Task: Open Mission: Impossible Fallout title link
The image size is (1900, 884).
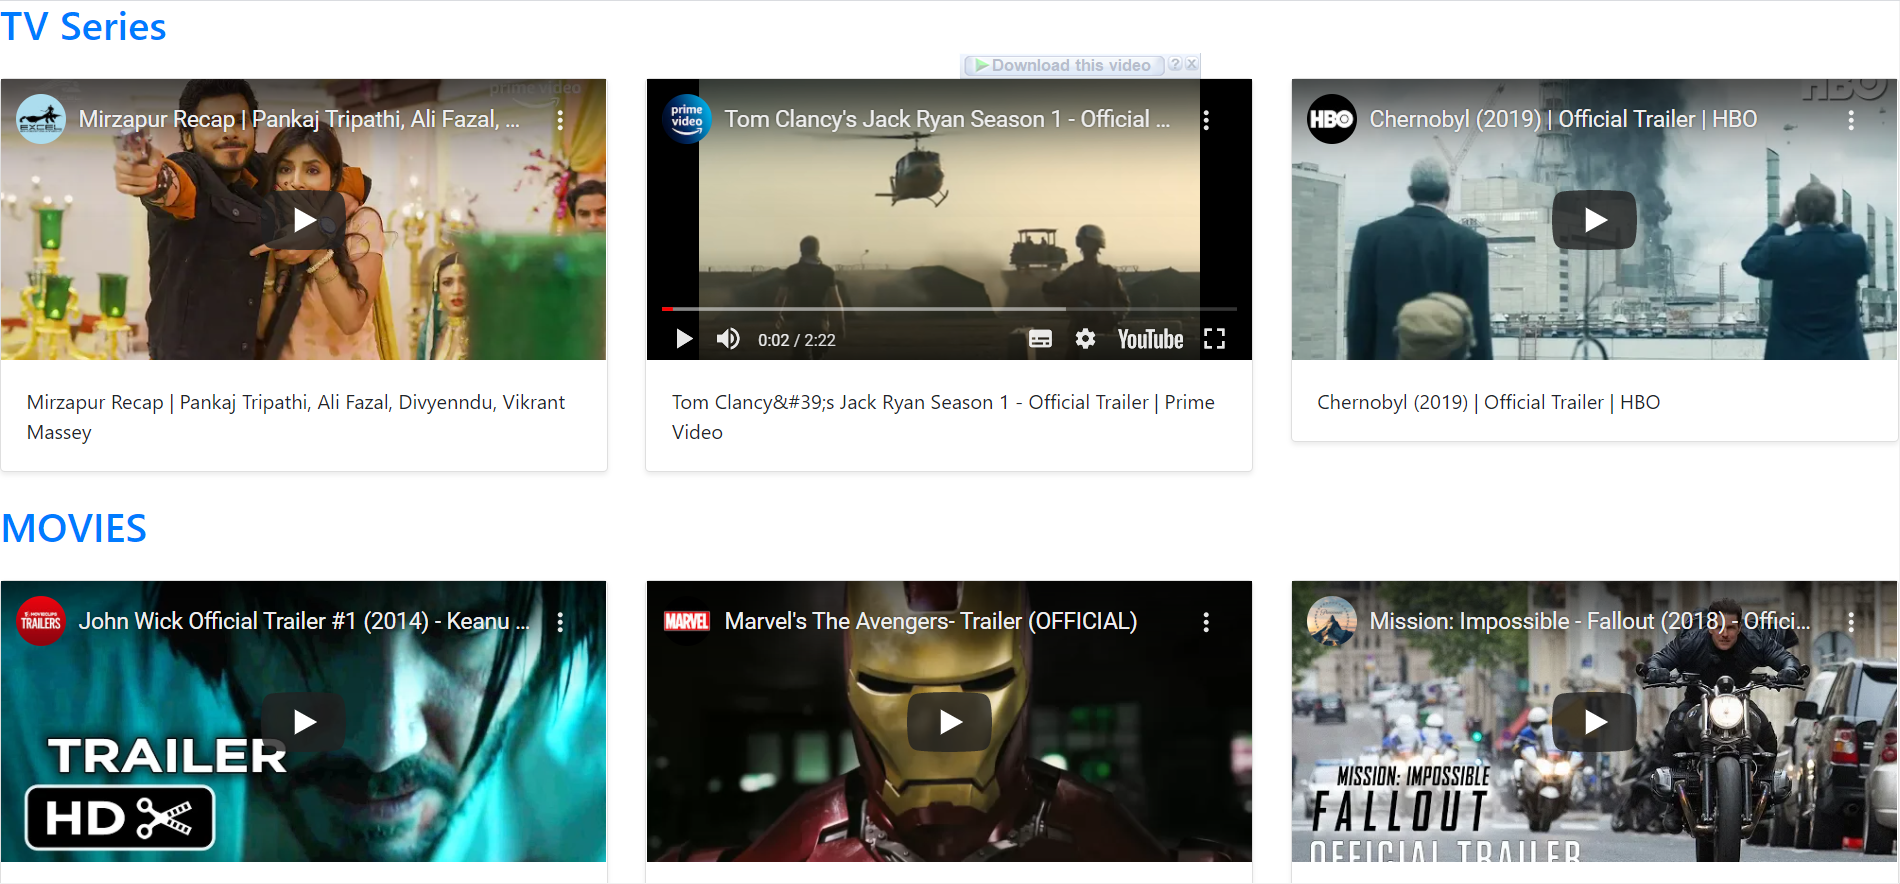Action: coord(1590,621)
